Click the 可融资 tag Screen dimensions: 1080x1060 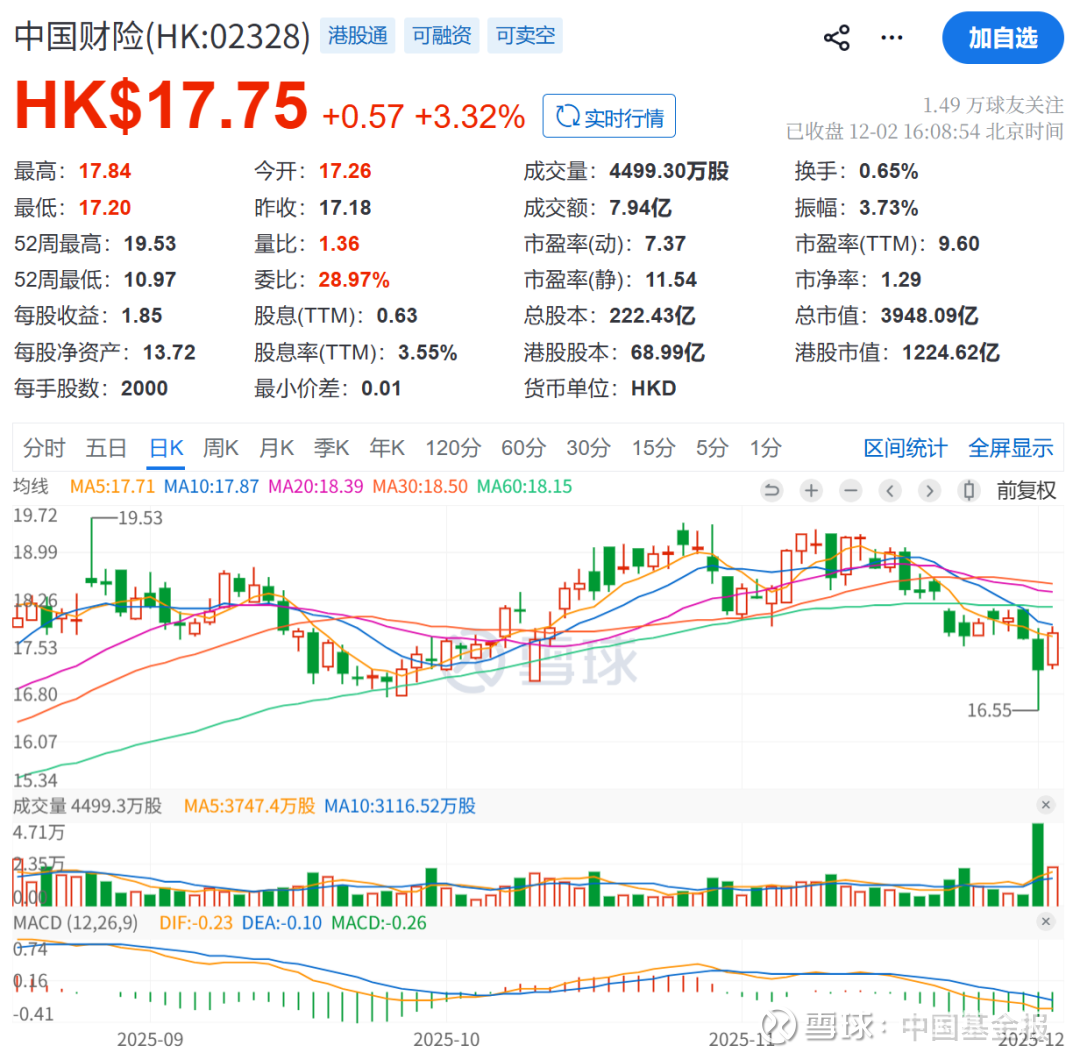click(442, 36)
